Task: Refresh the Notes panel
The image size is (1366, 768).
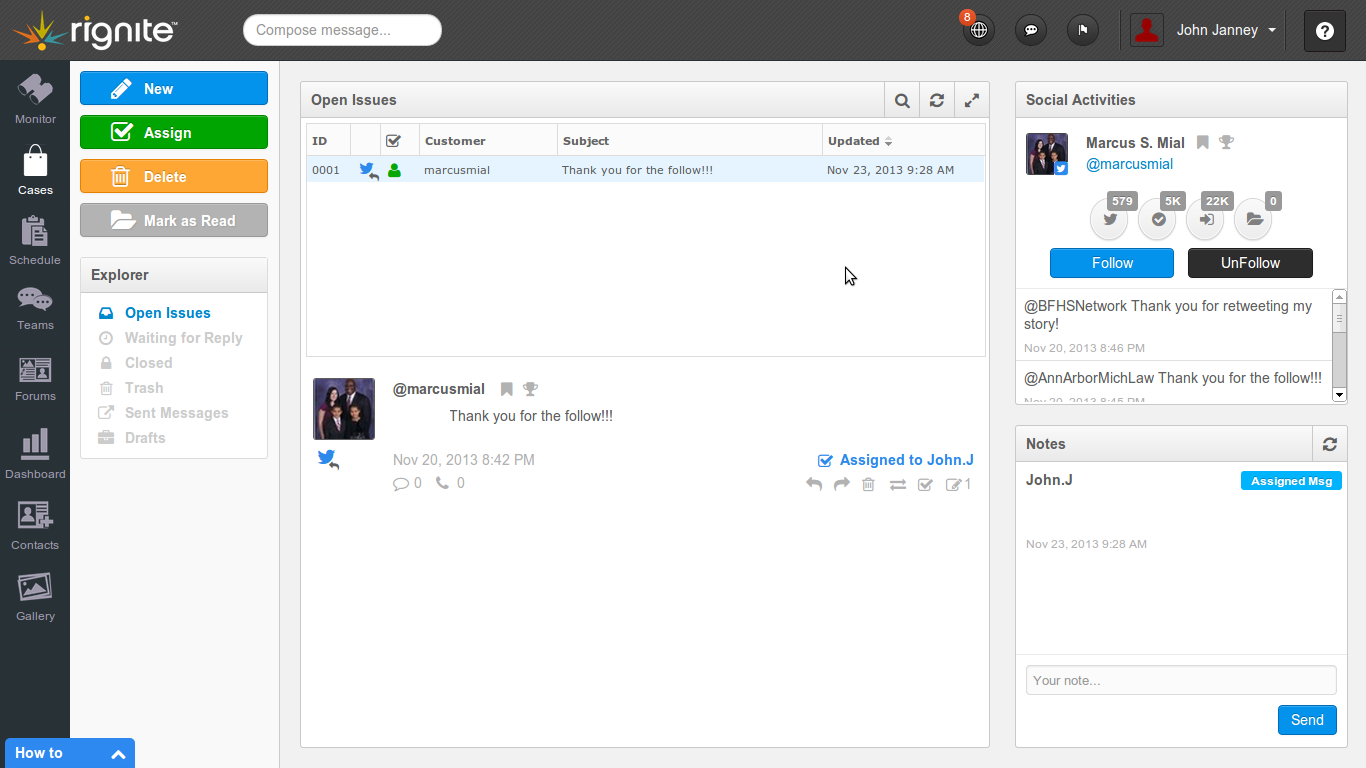Action: coord(1329,444)
